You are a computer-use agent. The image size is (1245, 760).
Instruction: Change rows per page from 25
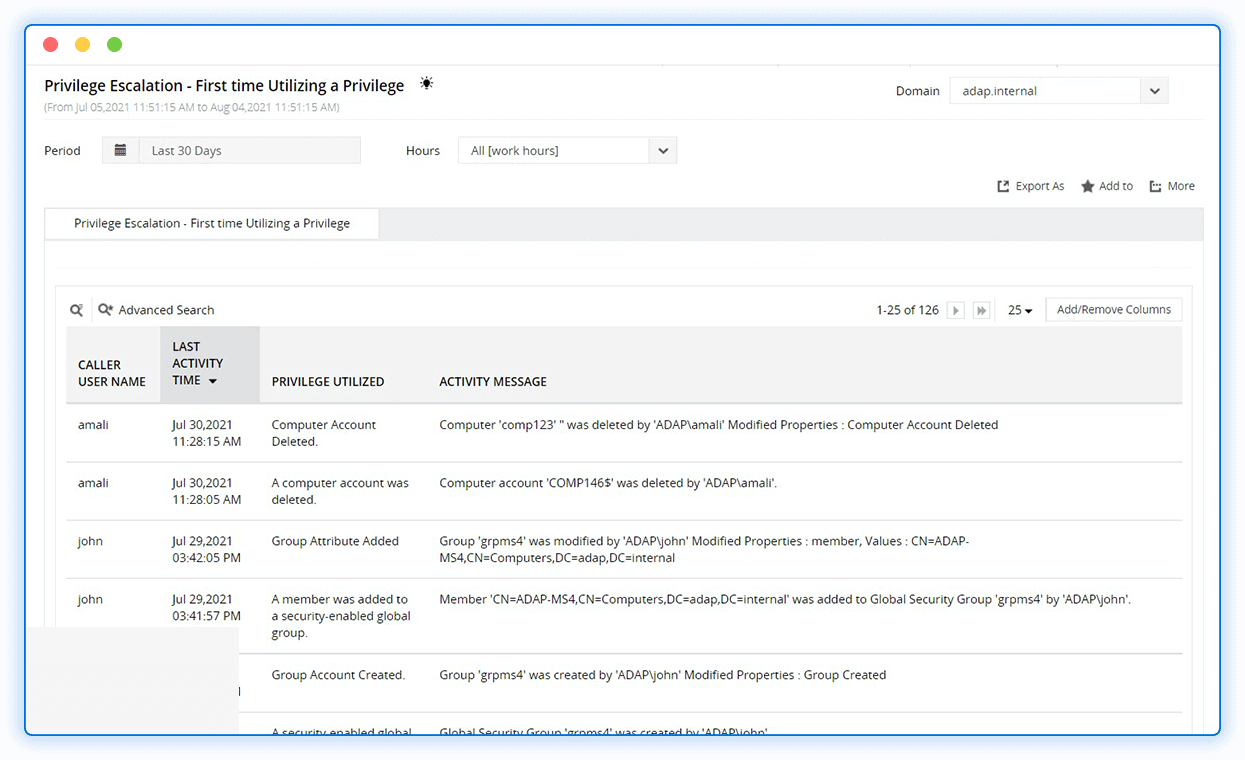click(1020, 310)
